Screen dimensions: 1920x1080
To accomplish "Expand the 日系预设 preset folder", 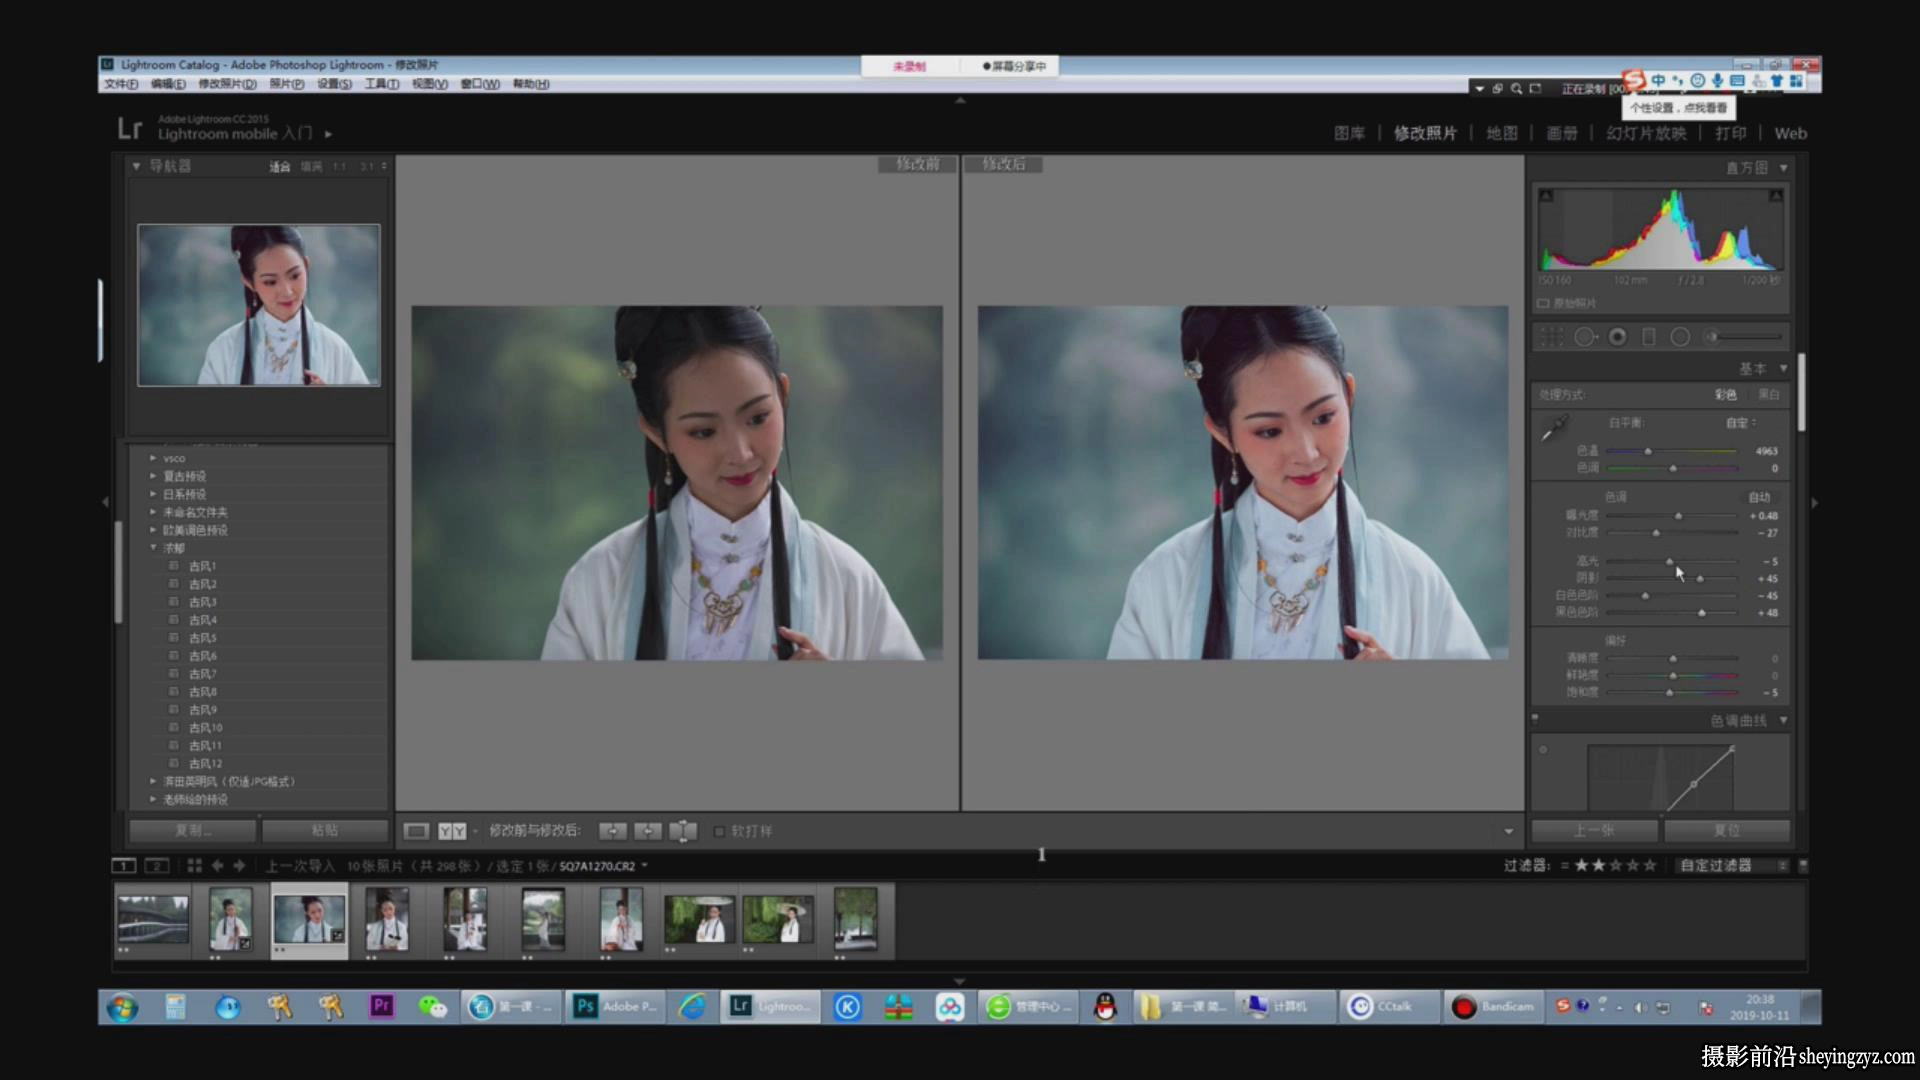I will tap(153, 494).
